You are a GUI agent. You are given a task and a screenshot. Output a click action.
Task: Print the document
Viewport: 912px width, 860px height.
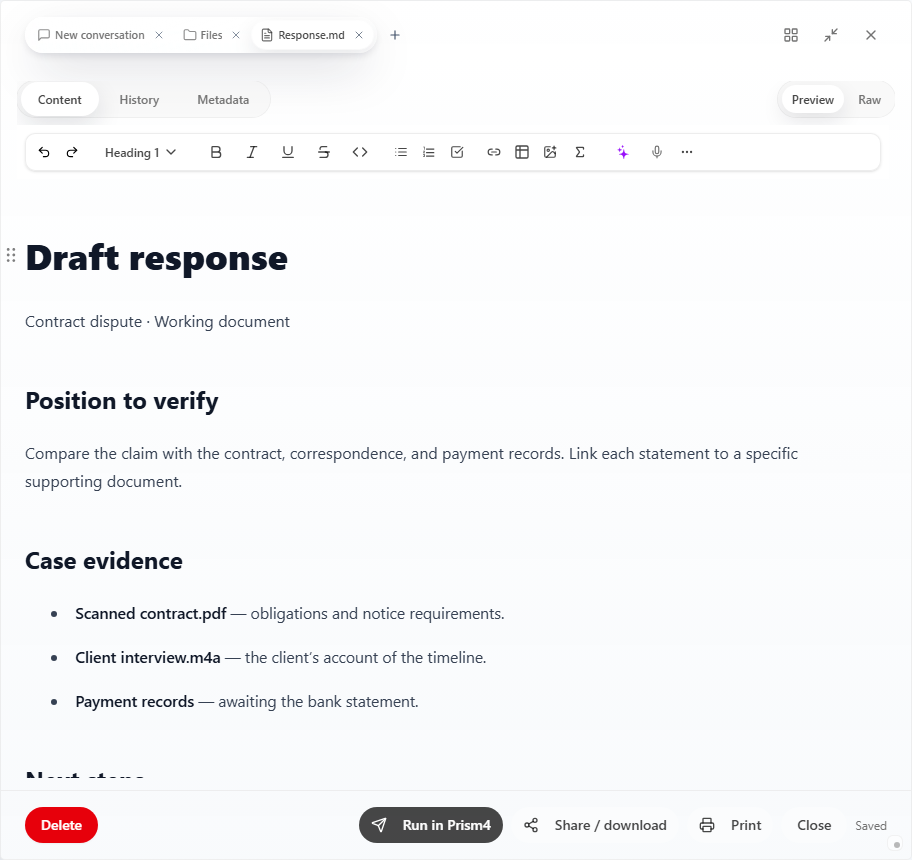[731, 825]
